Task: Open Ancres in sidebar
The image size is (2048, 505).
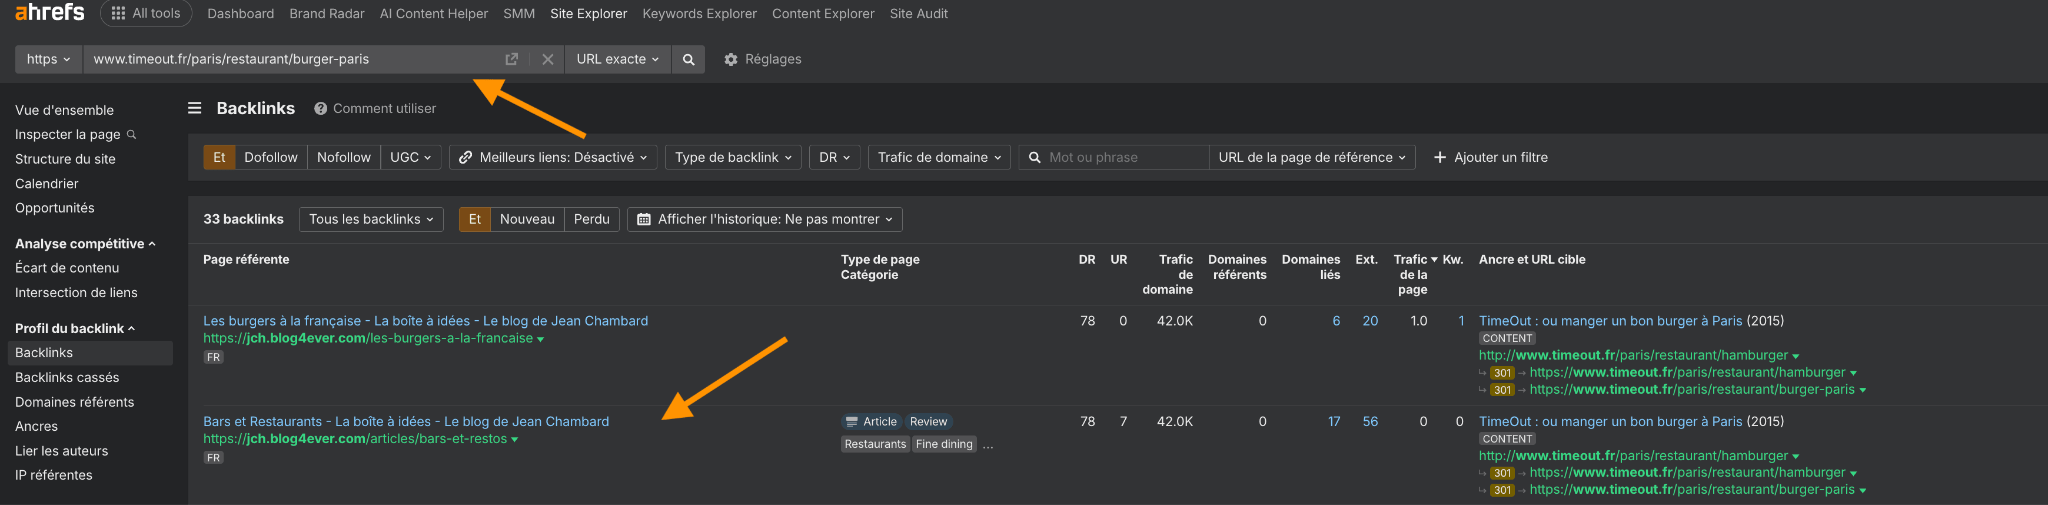Action: (36, 426)
